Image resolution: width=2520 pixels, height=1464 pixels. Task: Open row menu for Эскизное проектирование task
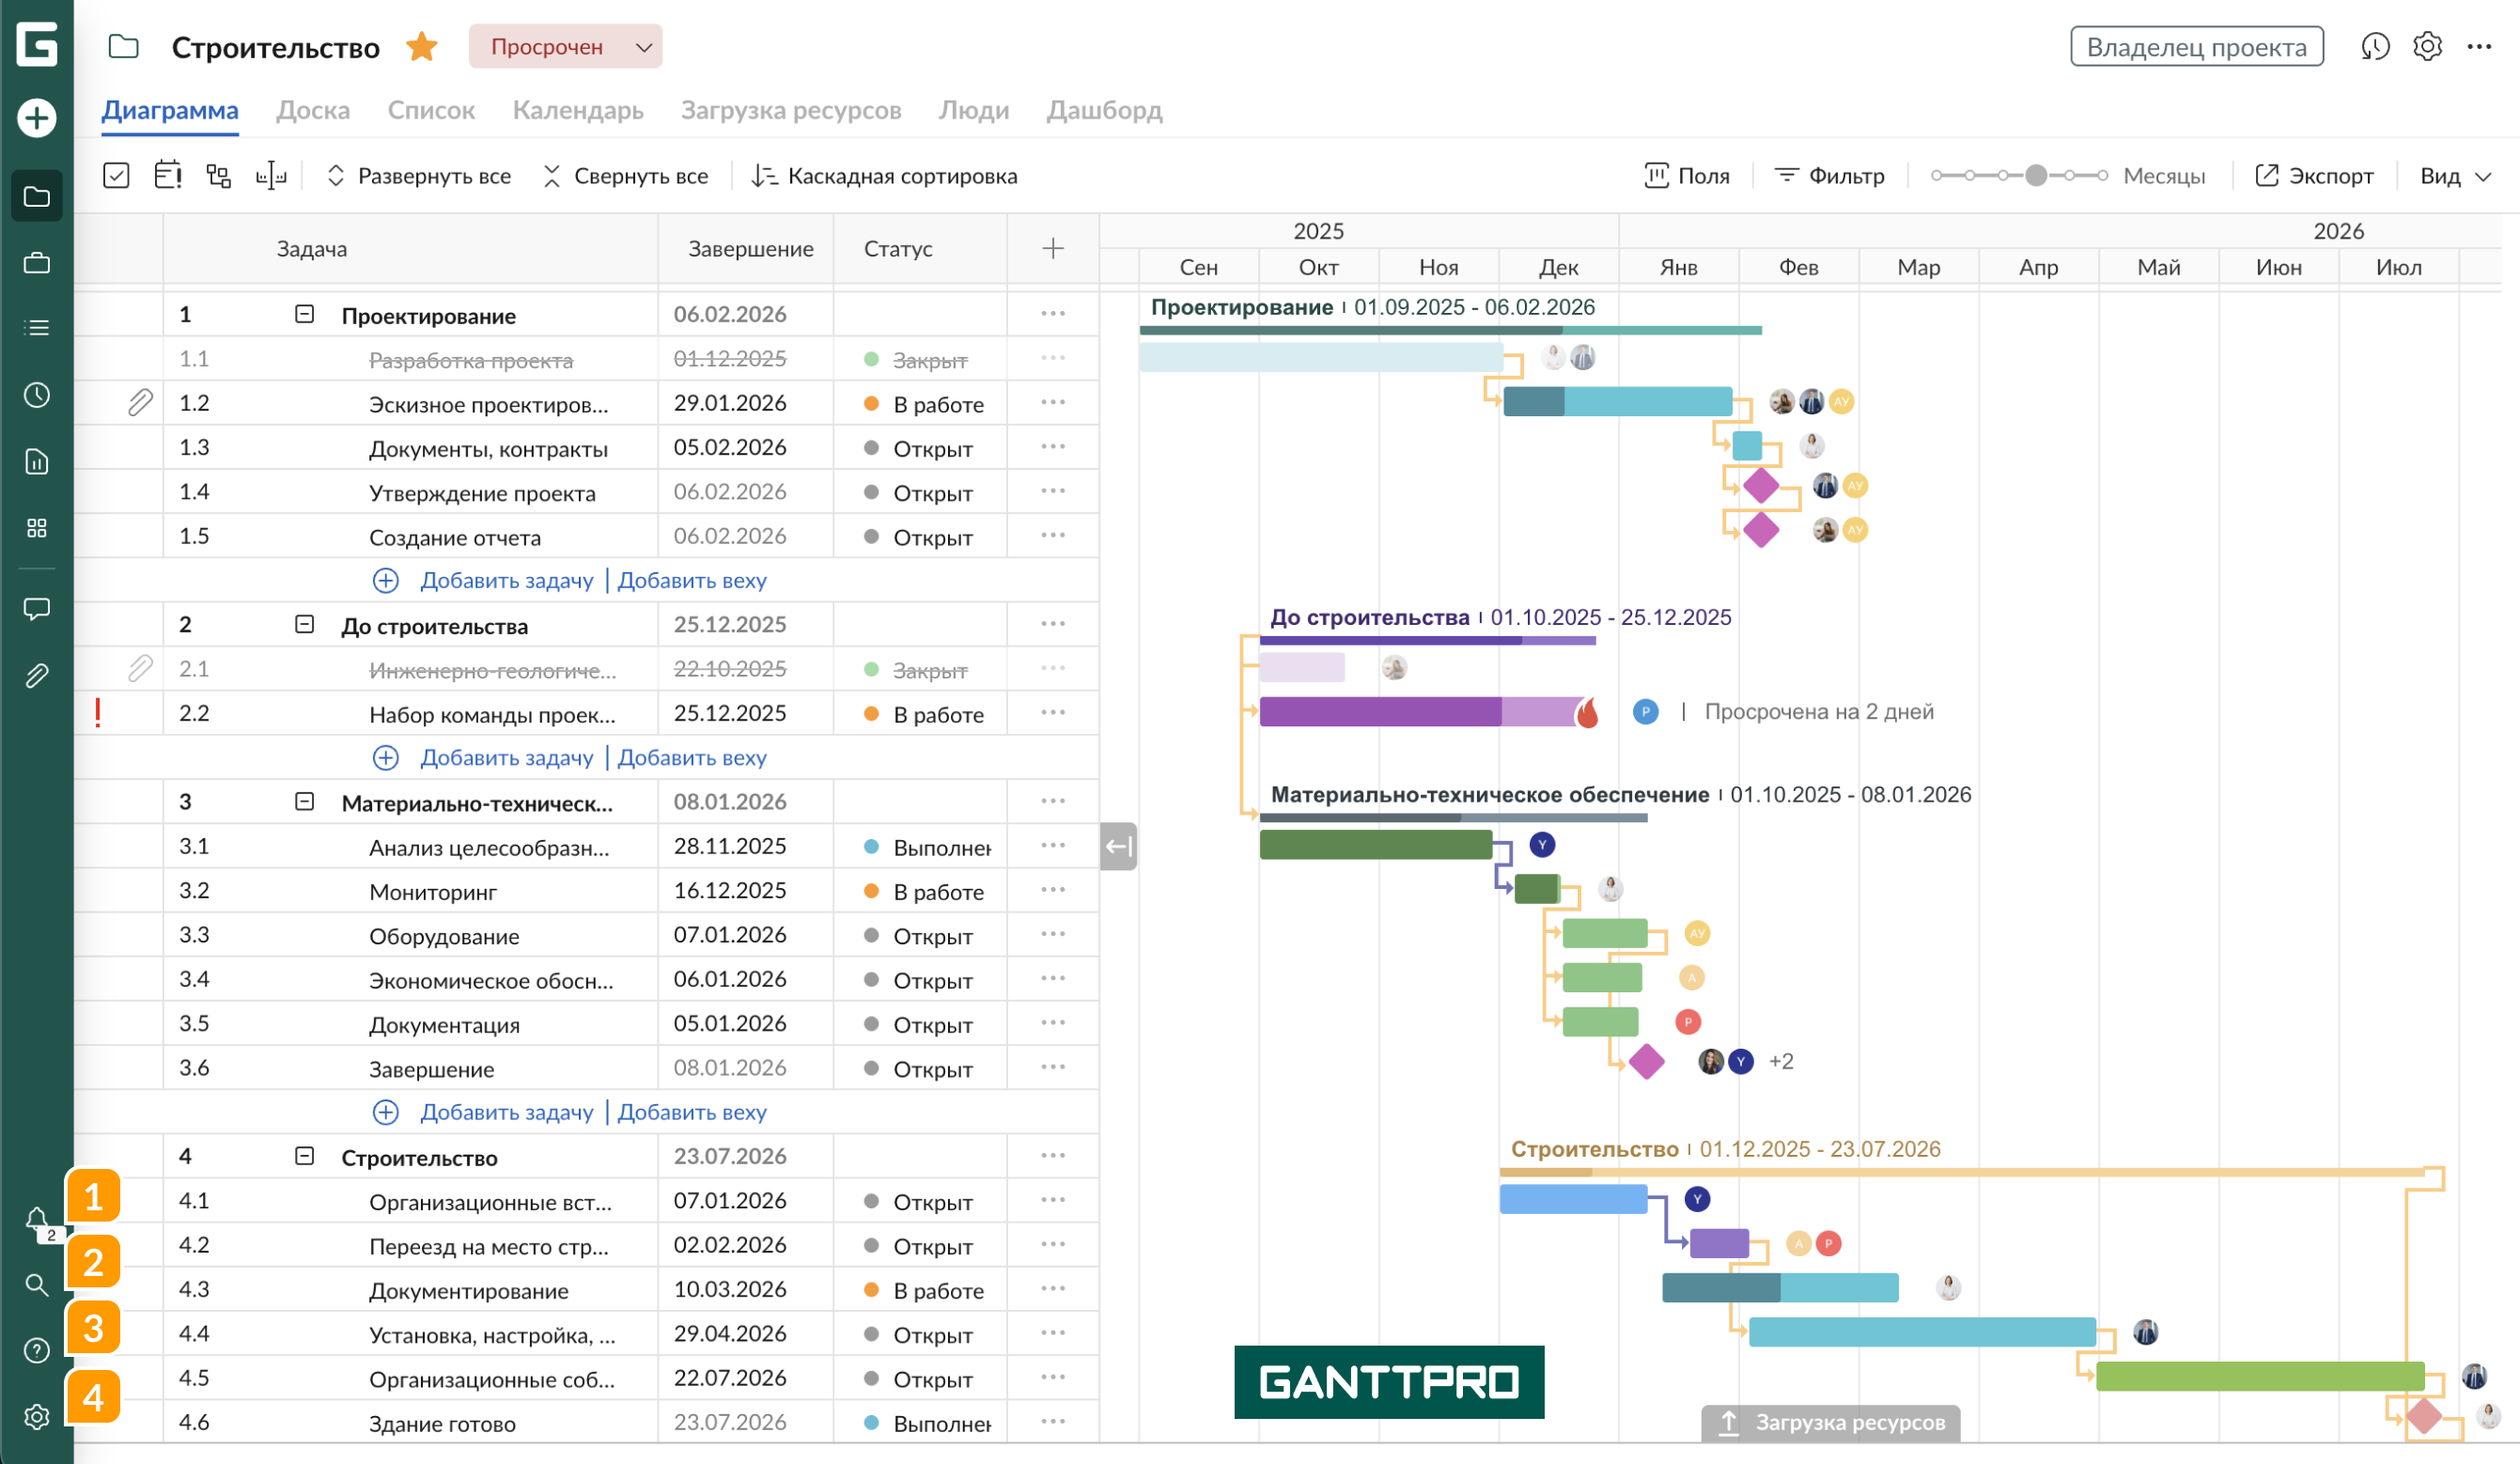(1053, 402)
